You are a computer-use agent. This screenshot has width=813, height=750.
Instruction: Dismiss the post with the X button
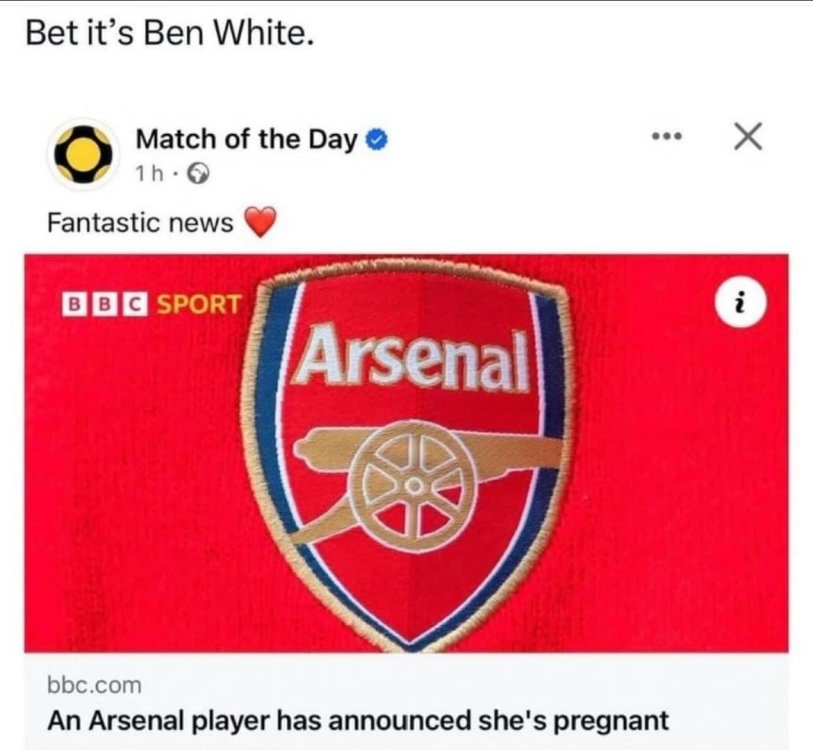pyautogui.click(x=747, y=138)
